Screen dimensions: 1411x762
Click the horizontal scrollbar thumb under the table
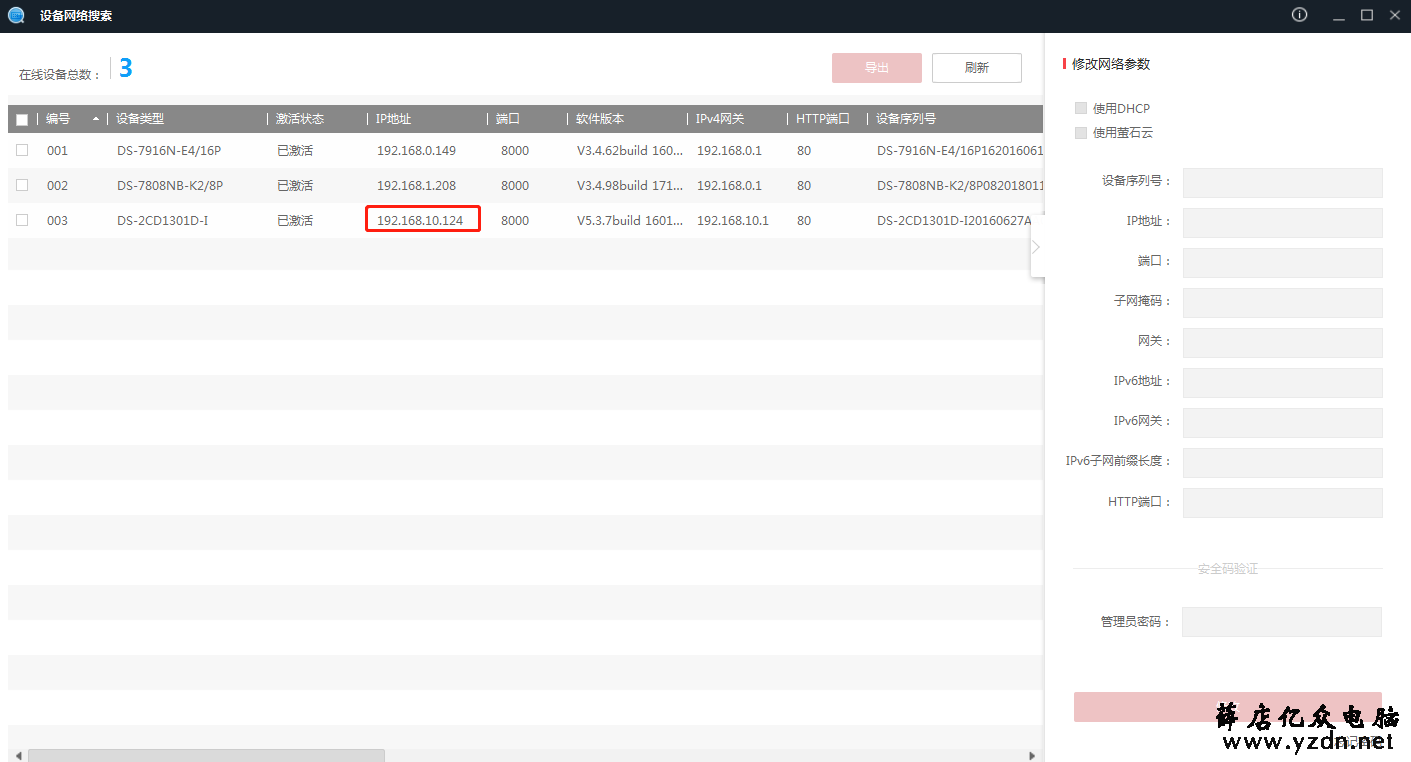tap(206, 756)
